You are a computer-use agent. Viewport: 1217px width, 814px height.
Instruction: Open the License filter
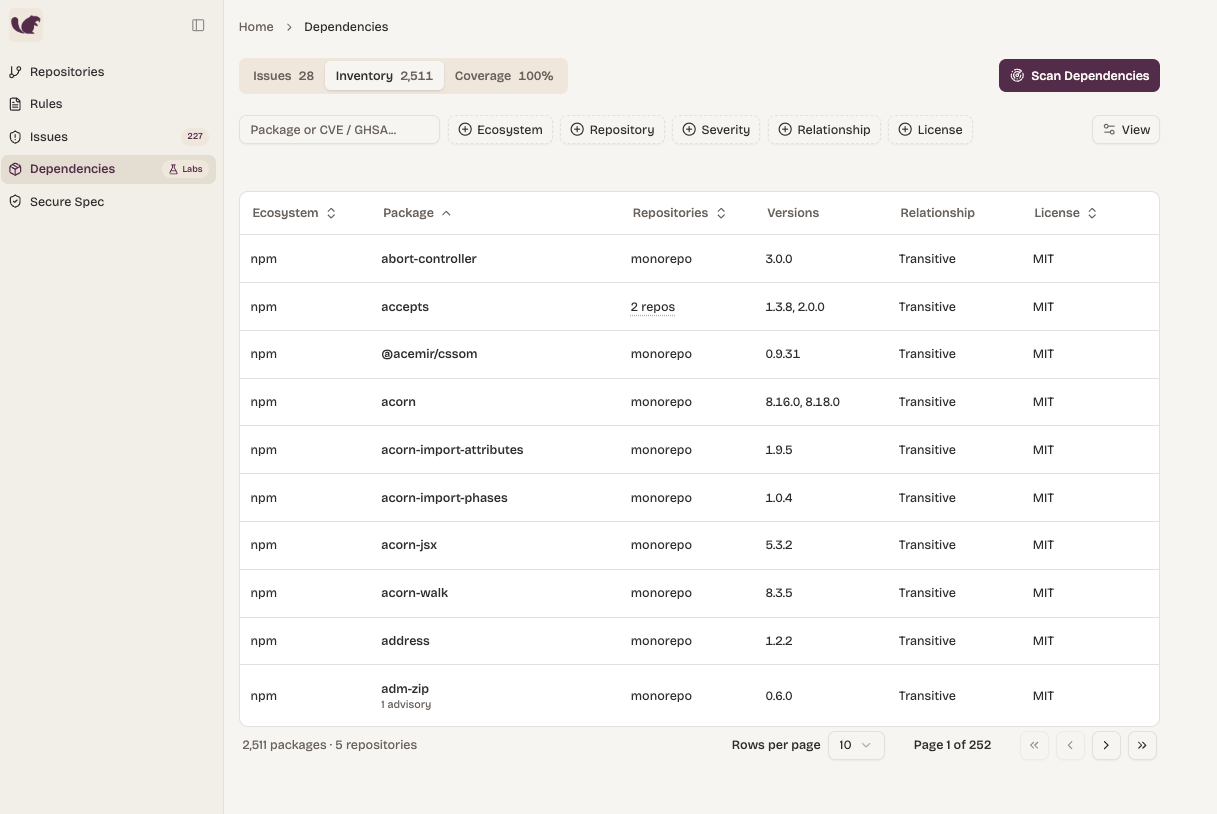[930, 130]
